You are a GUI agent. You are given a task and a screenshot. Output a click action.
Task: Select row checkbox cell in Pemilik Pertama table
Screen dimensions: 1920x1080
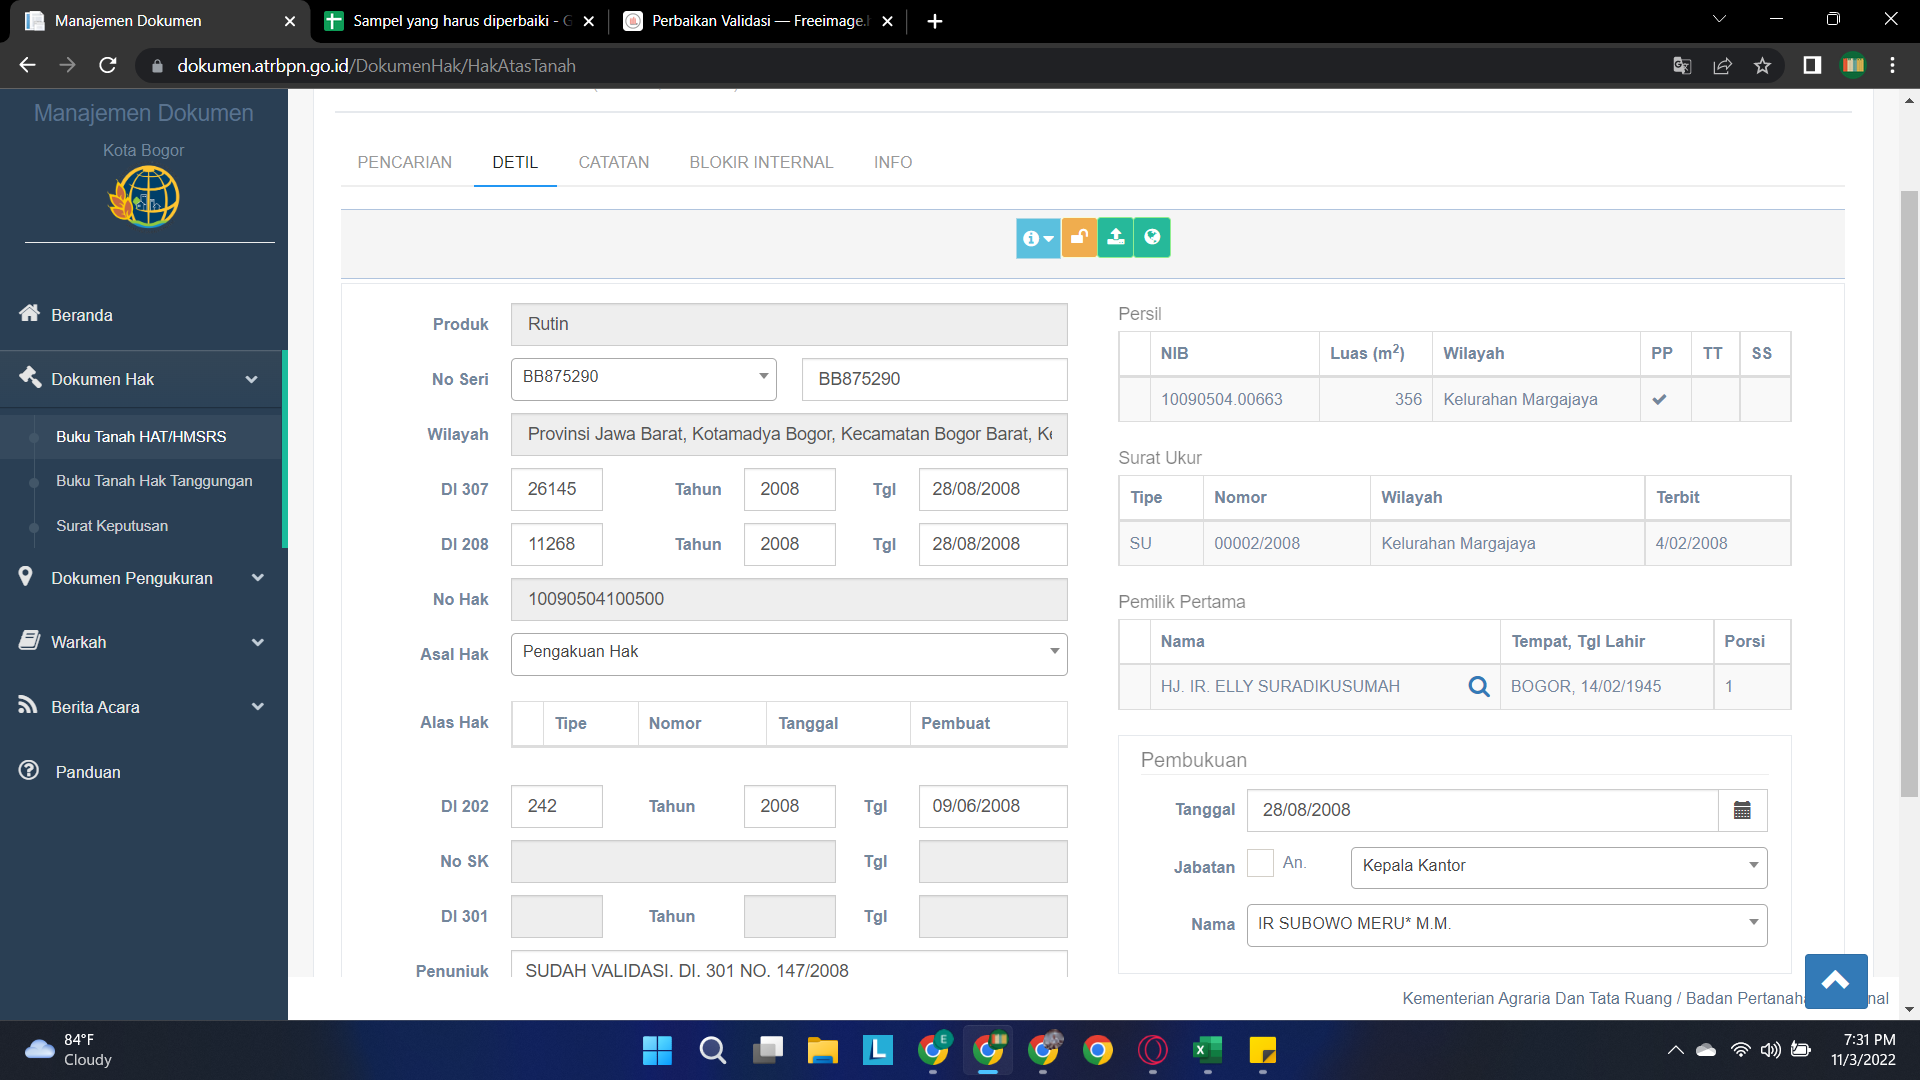coord(1134,687)
